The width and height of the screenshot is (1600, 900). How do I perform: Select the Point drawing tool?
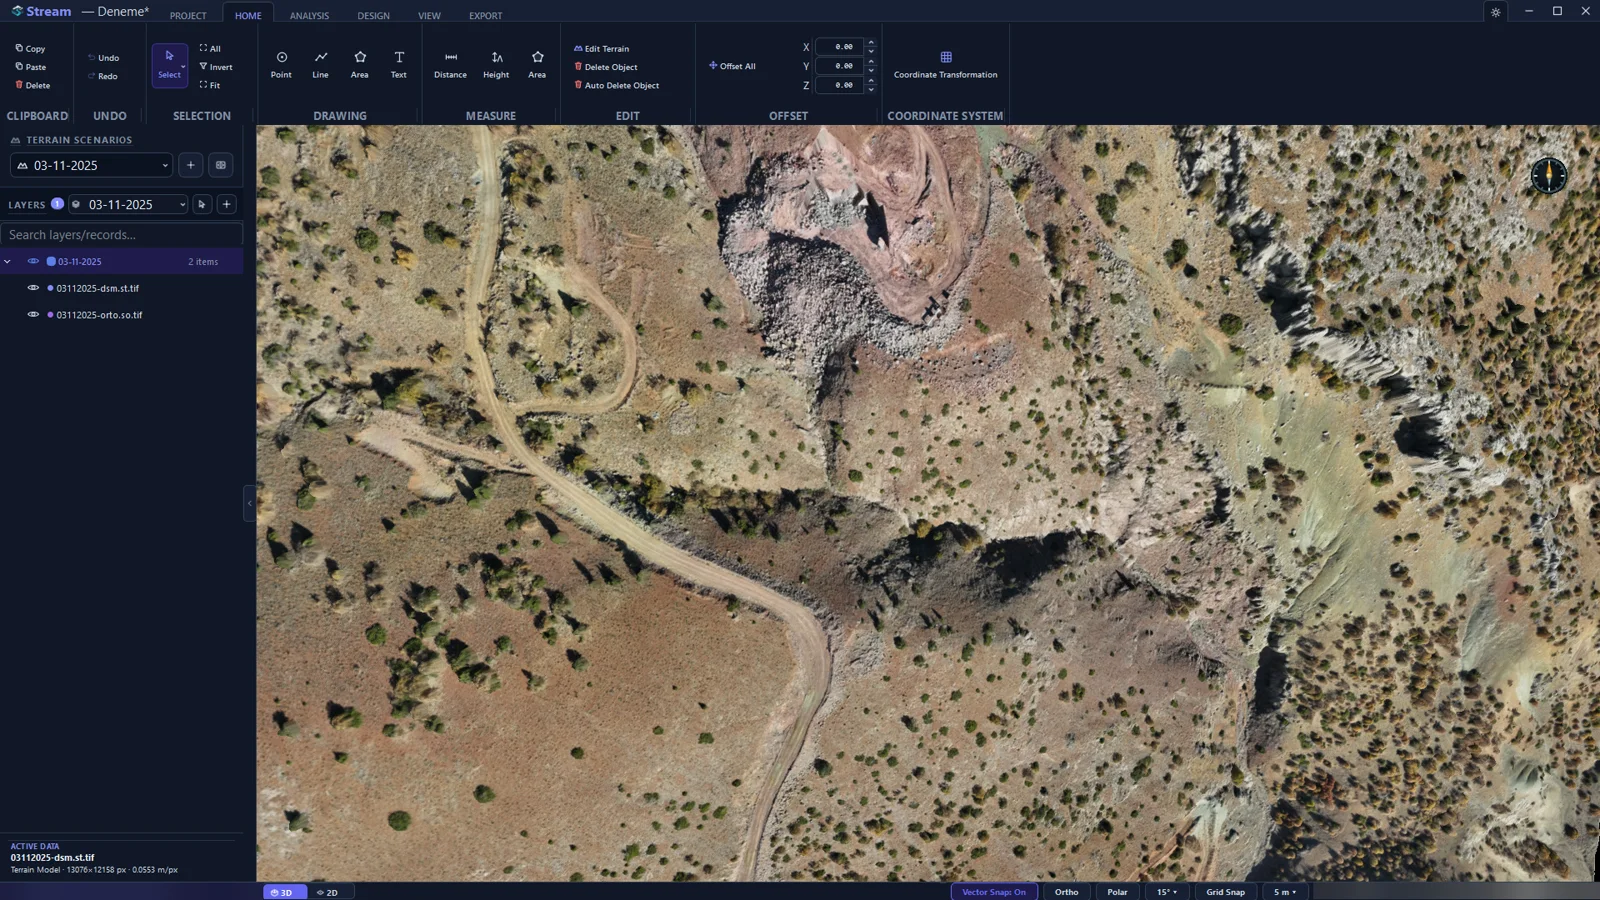tap(281, 65)
